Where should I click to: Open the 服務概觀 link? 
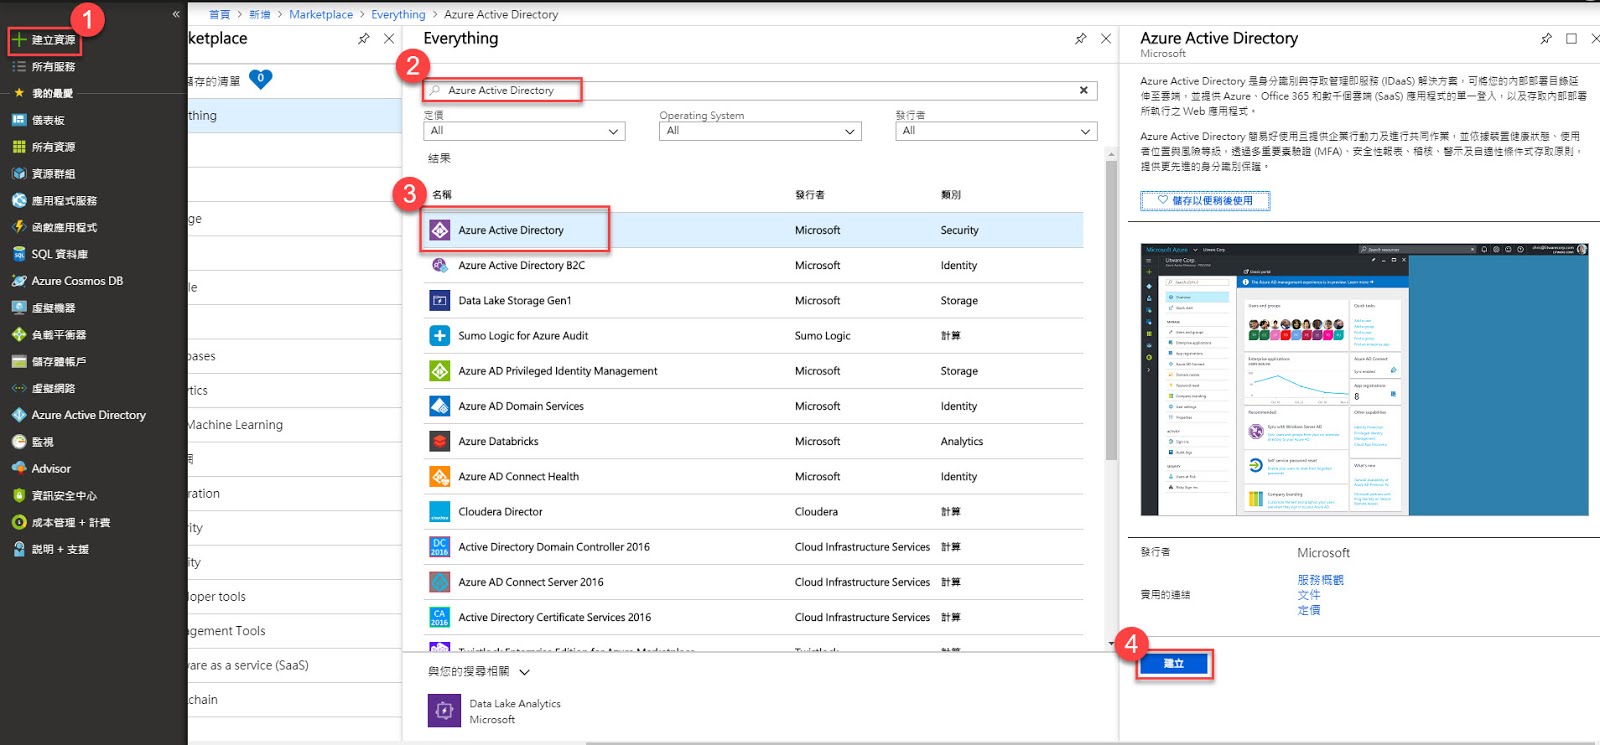point(1320,580)
